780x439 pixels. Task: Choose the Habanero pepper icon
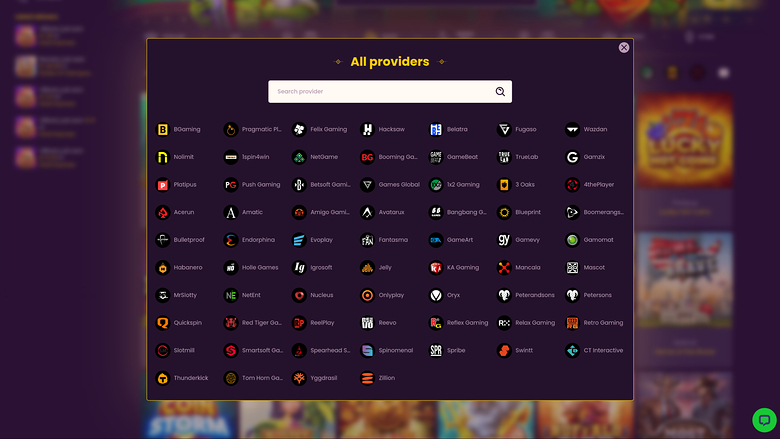163,267
